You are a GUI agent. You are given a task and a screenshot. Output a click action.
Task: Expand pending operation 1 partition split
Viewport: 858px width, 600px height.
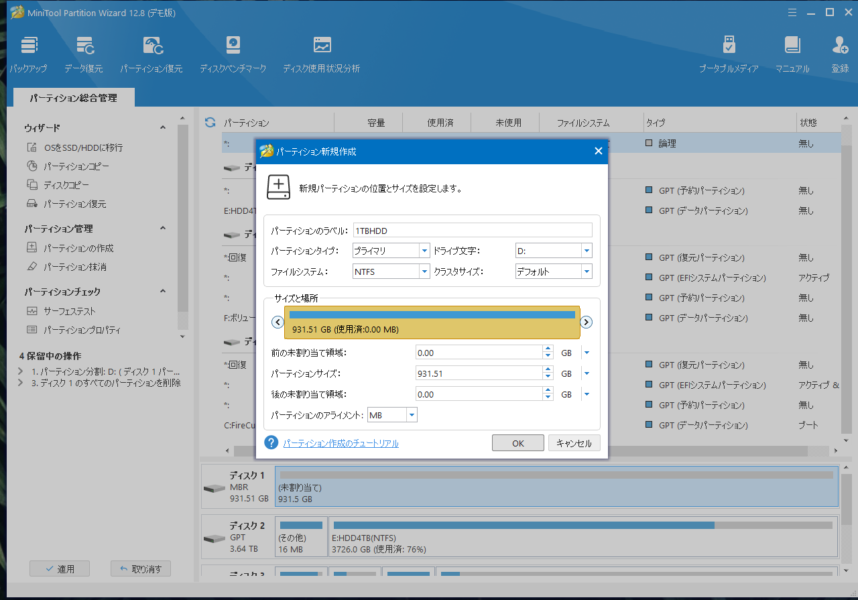(x=21, y=371)
